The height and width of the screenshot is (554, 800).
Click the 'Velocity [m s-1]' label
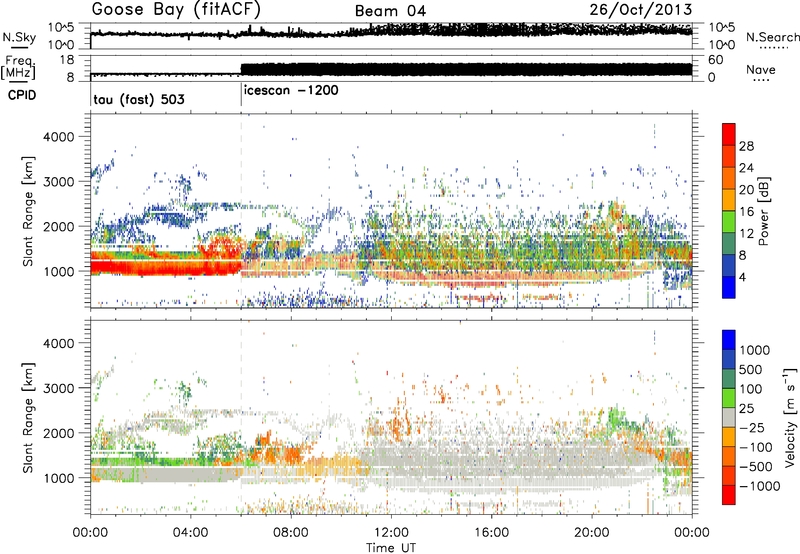point(790,417)
